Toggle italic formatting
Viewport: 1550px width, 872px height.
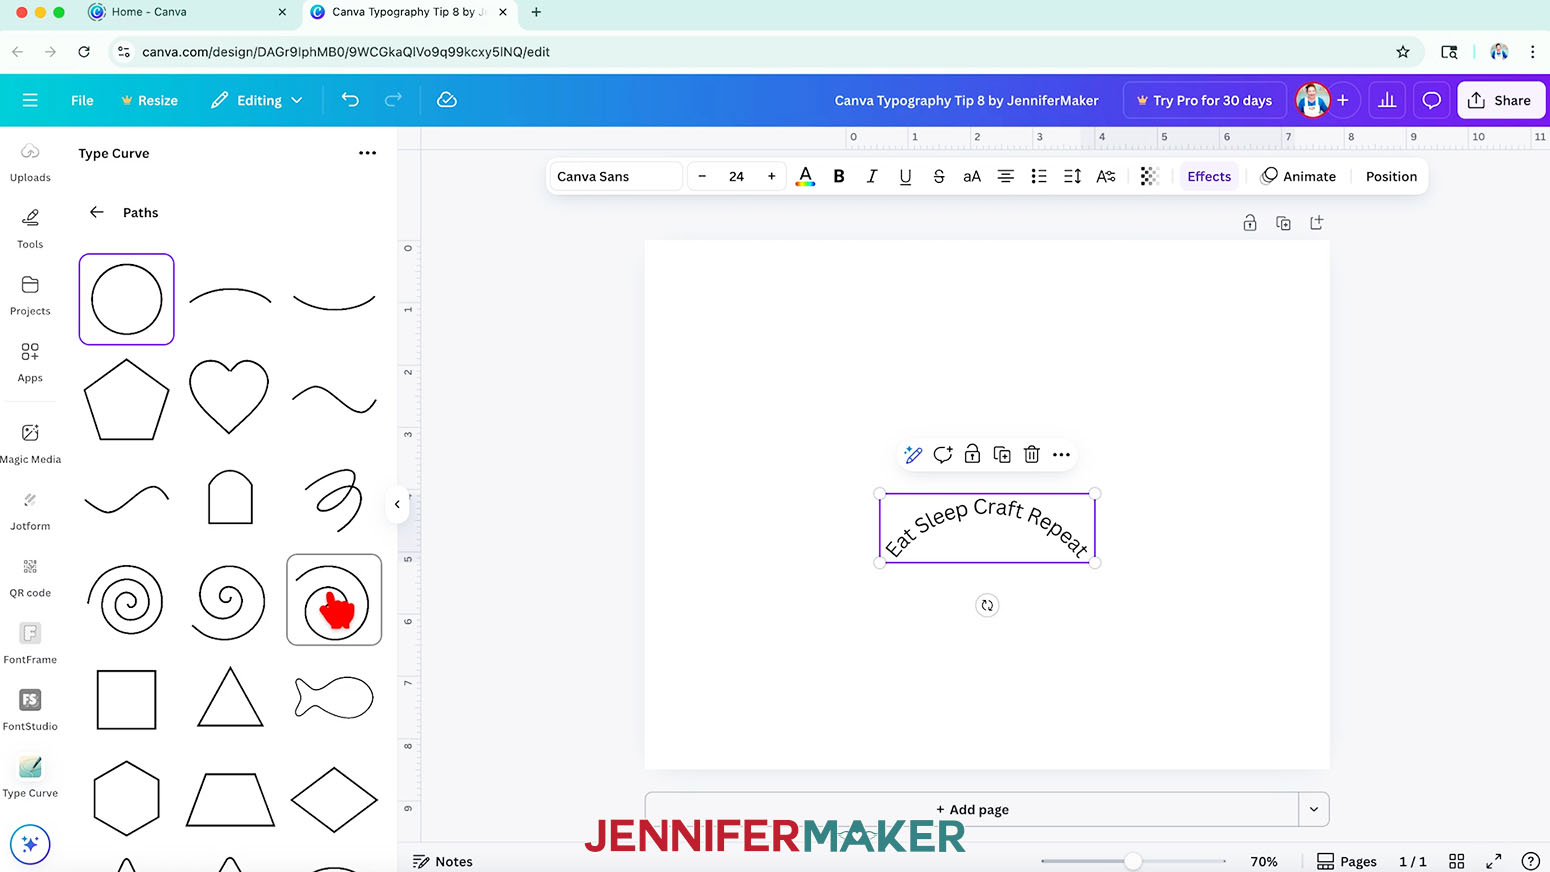[872, 176]
